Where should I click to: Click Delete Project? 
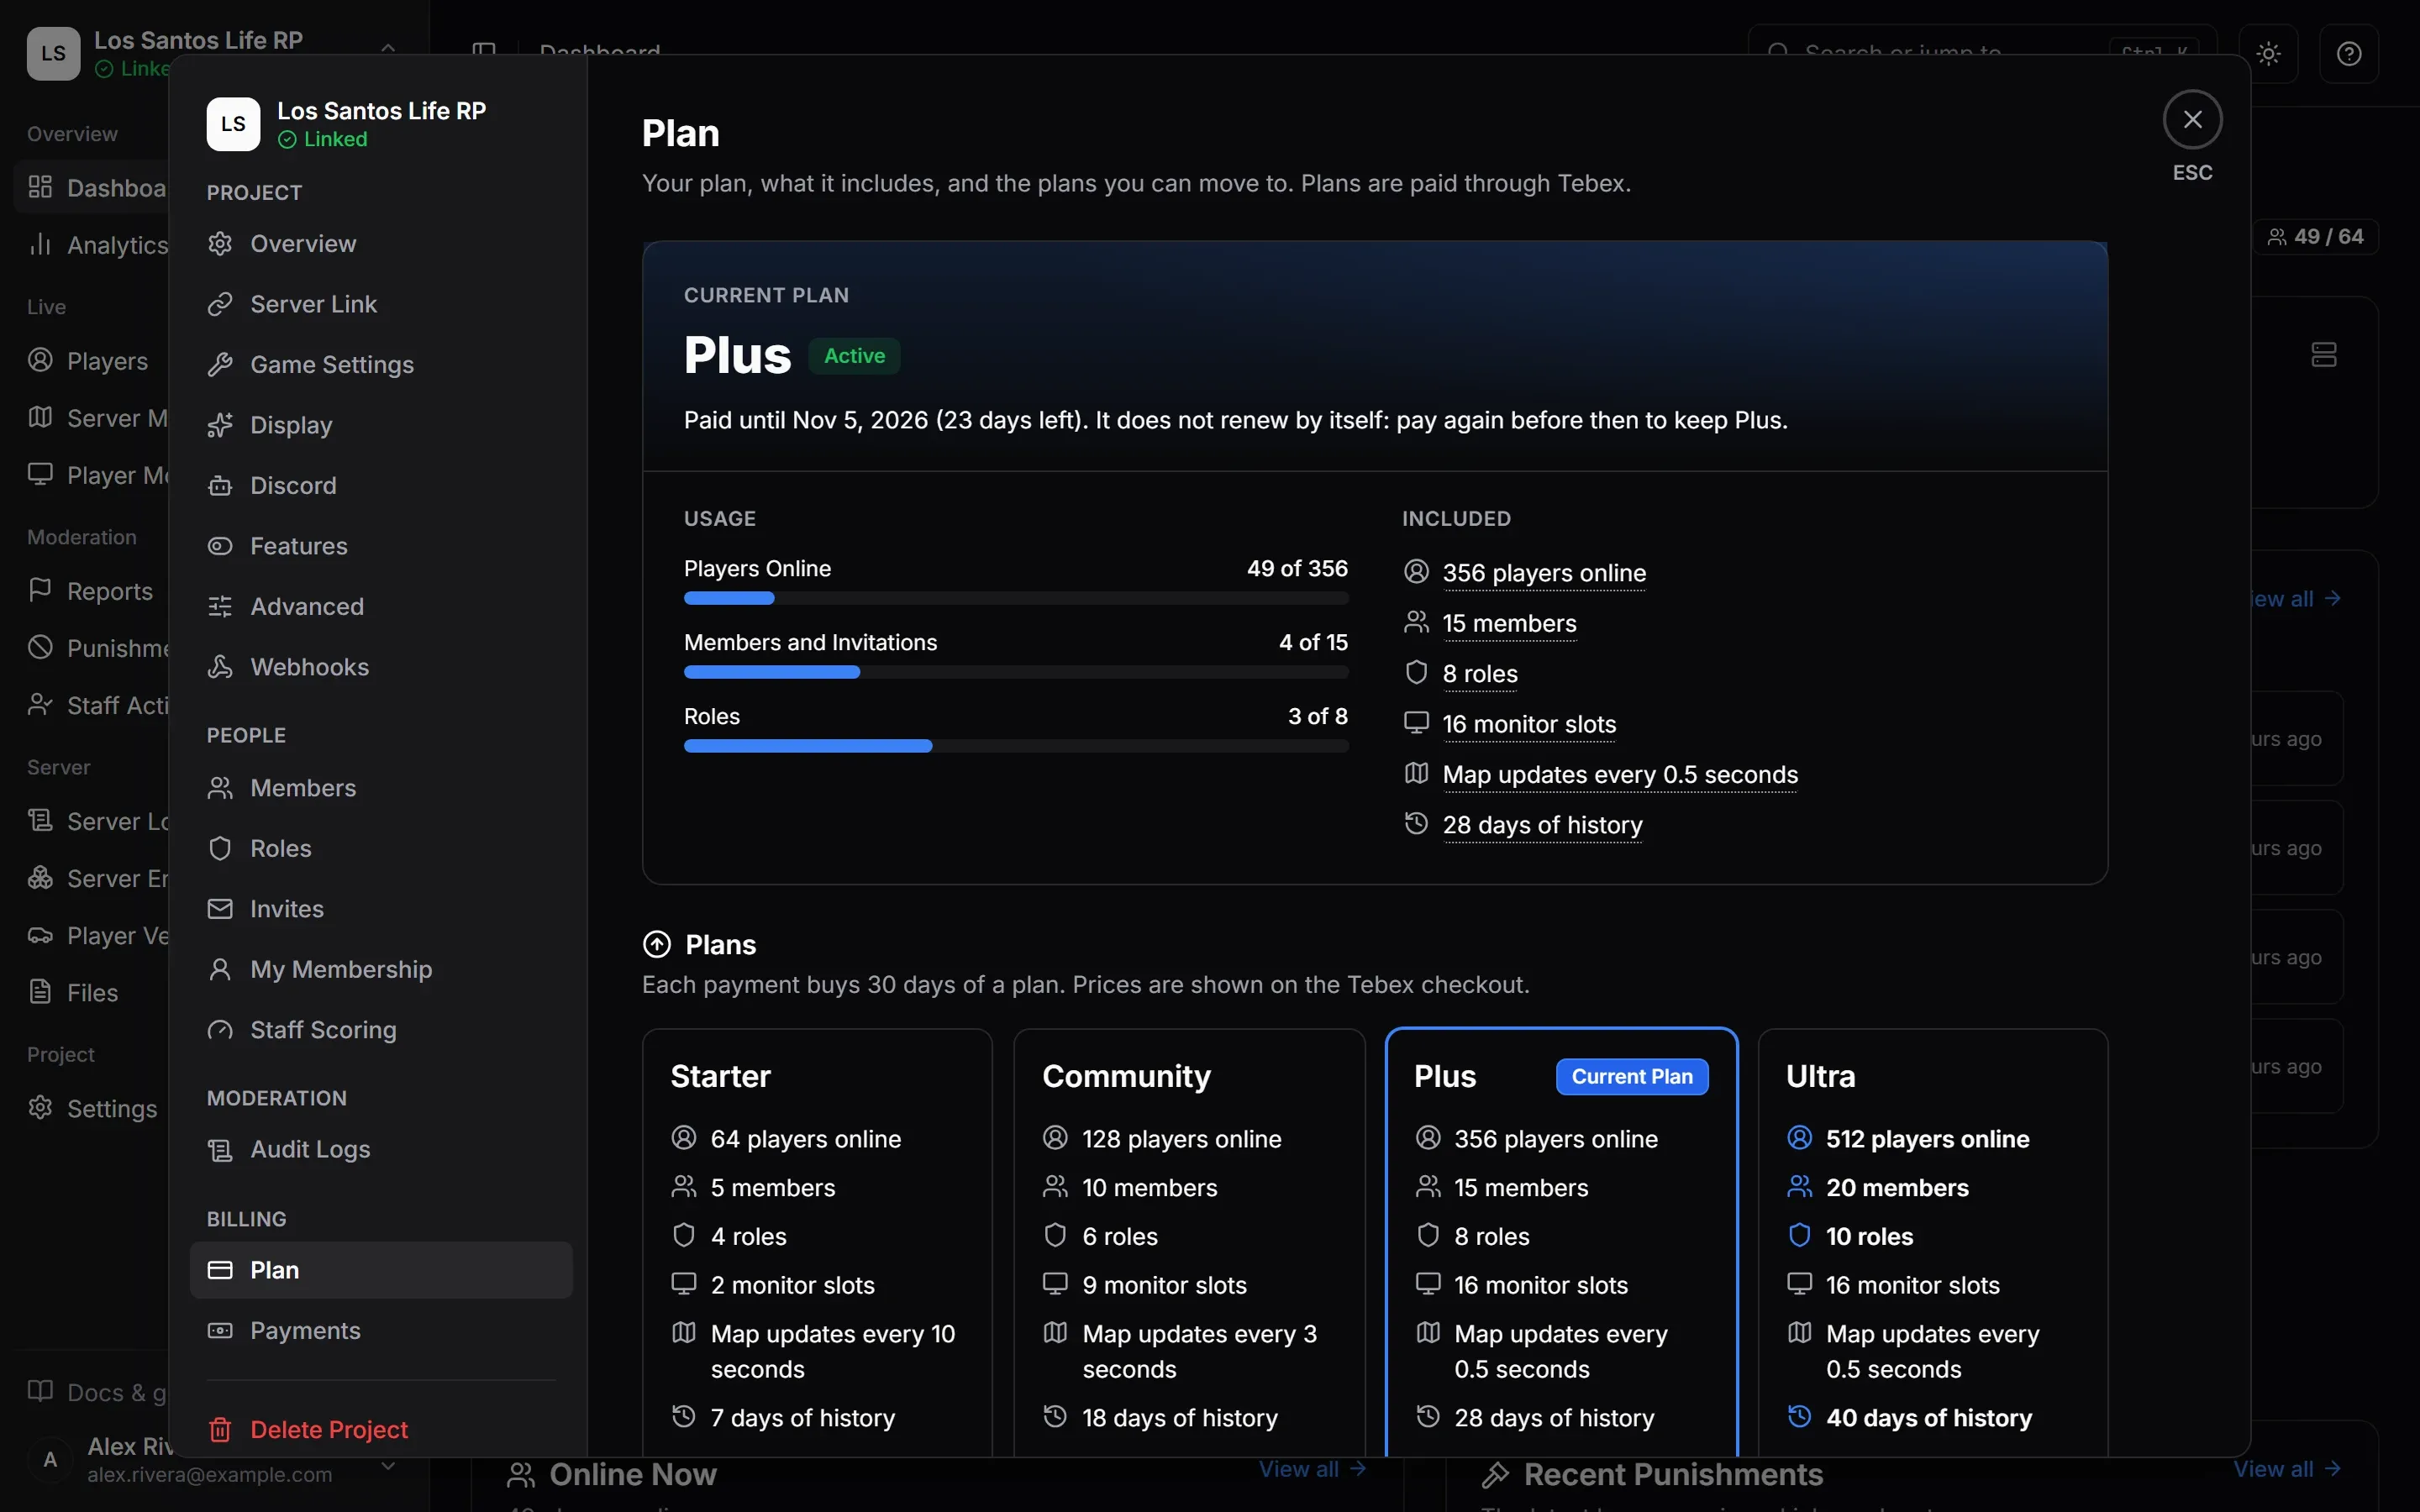380,1430
